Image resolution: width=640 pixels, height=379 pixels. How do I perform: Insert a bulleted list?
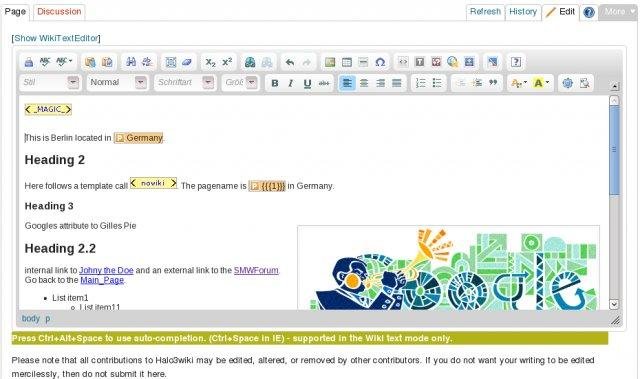click(x=437, y=83)
